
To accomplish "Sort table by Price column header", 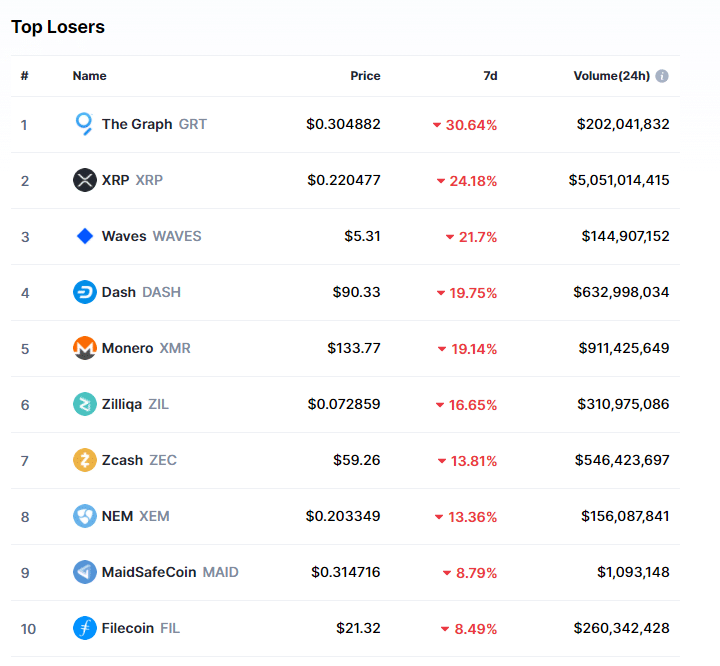I will (365, 76).
